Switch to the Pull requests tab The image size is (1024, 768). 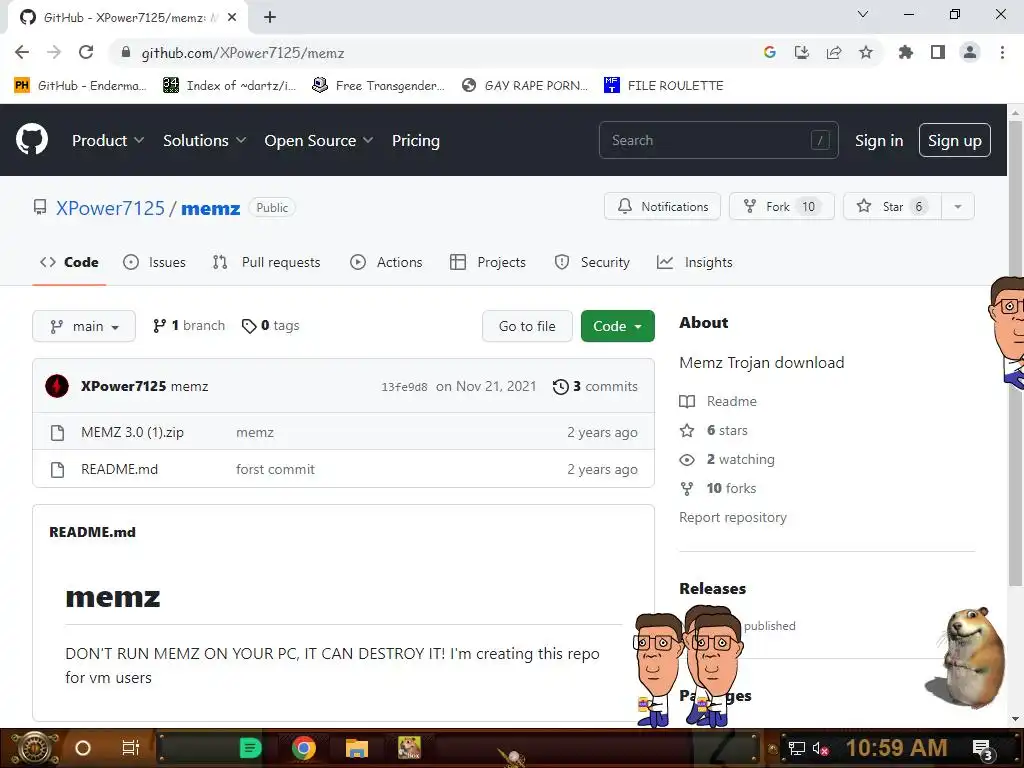[x=266, y=262]
